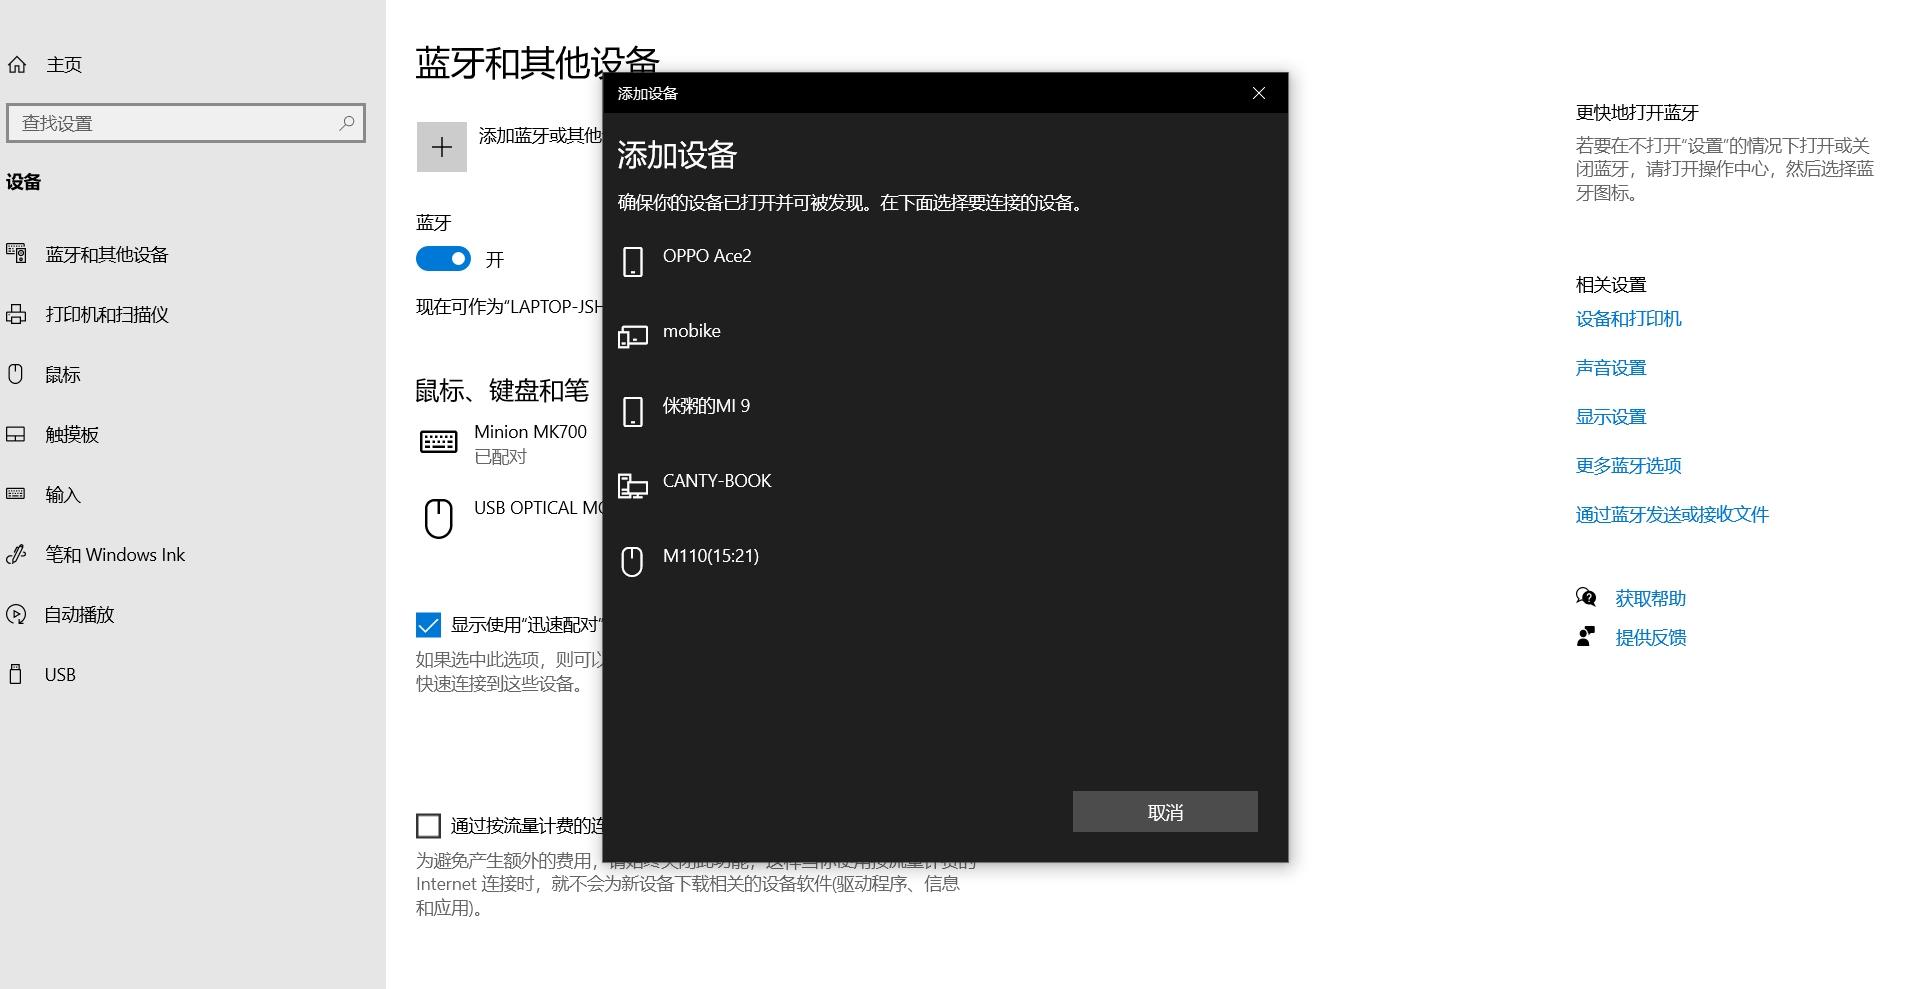Select the M110(15:21) mouse device

pyautogui.click(x=711, y=556)
